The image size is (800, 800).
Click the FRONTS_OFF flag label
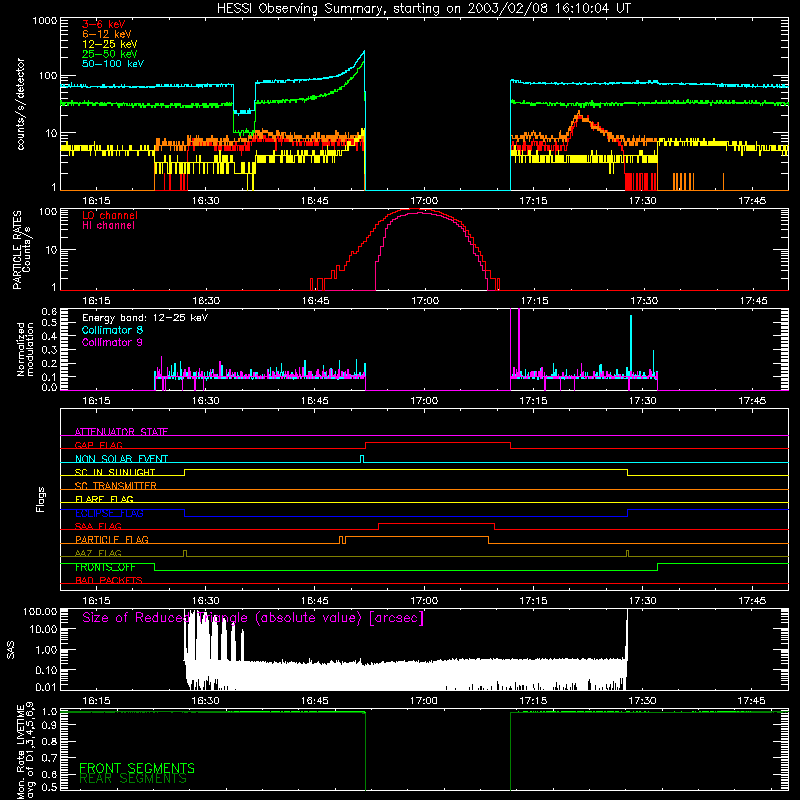[x=105, y=567]
